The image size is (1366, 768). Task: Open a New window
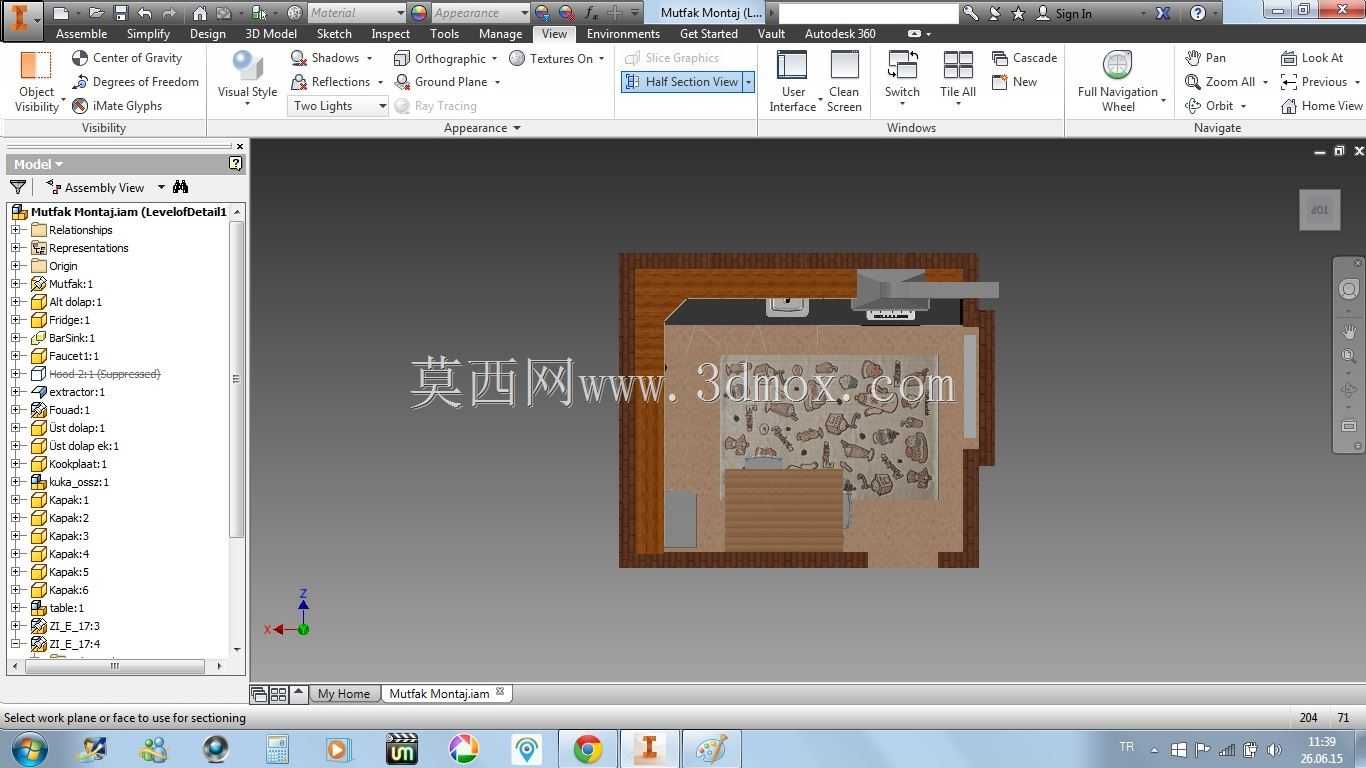(x=1014, y=82)
